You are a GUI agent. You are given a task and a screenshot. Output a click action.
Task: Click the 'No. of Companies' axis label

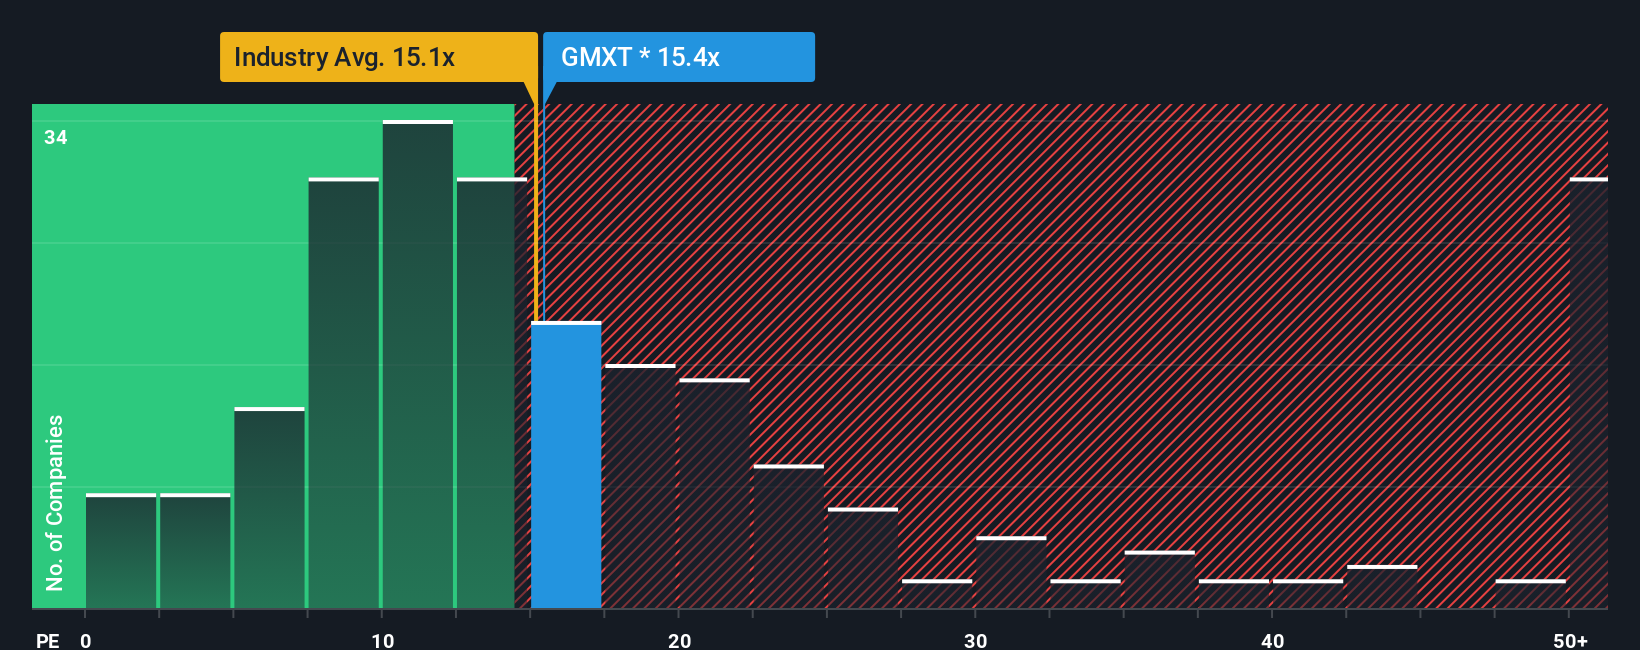pyautogui.click(x=55, y=502)
